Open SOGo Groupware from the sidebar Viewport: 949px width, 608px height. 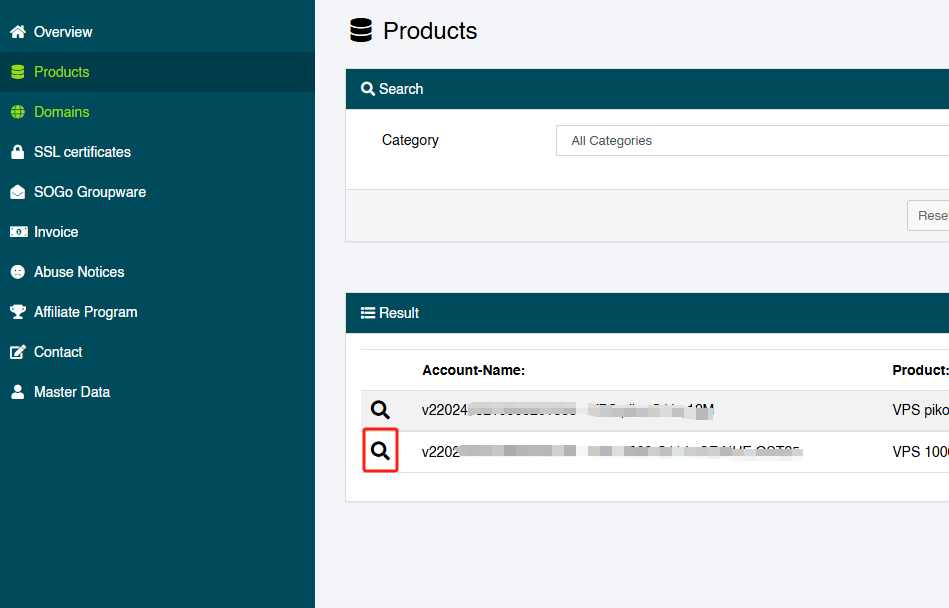point(89,192)
